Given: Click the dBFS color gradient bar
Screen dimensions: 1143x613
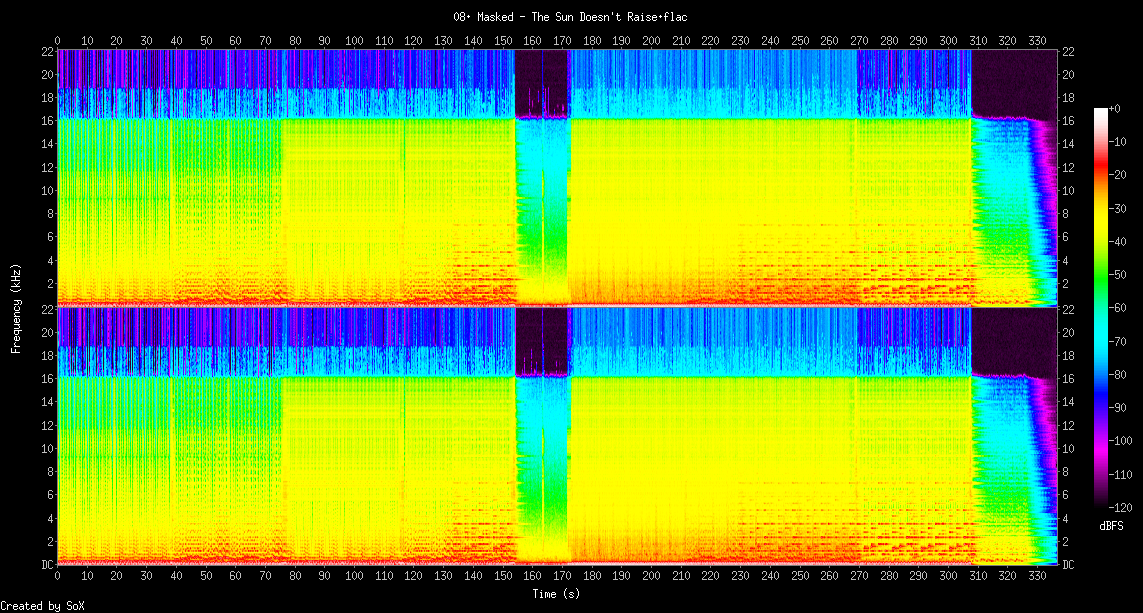Looking at the screenshot, I should point(1101,309).
